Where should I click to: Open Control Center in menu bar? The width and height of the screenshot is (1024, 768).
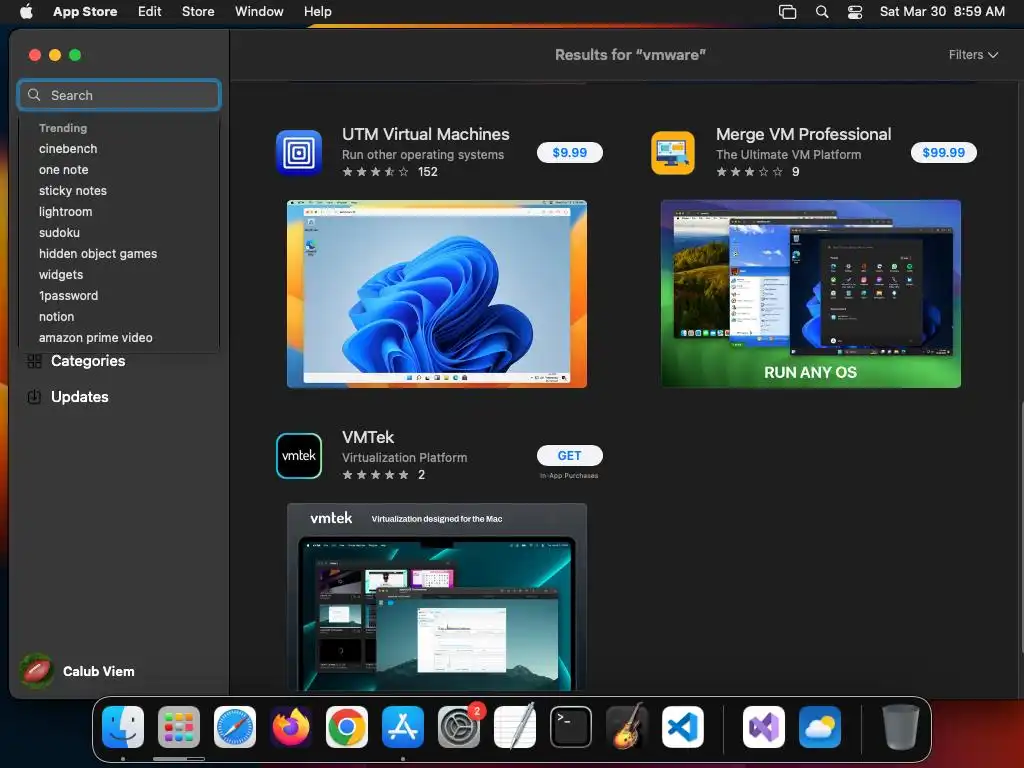855,12
